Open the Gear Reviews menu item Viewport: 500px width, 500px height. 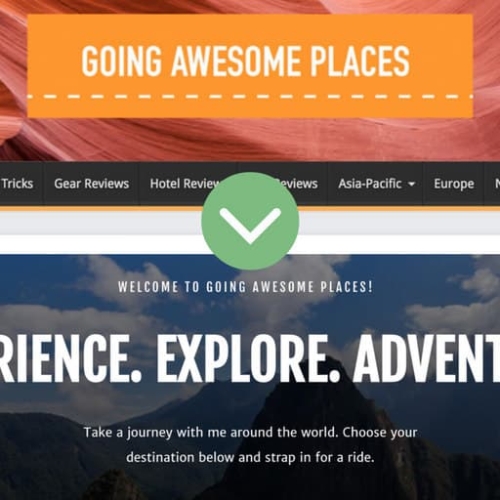tap(91, 184)
